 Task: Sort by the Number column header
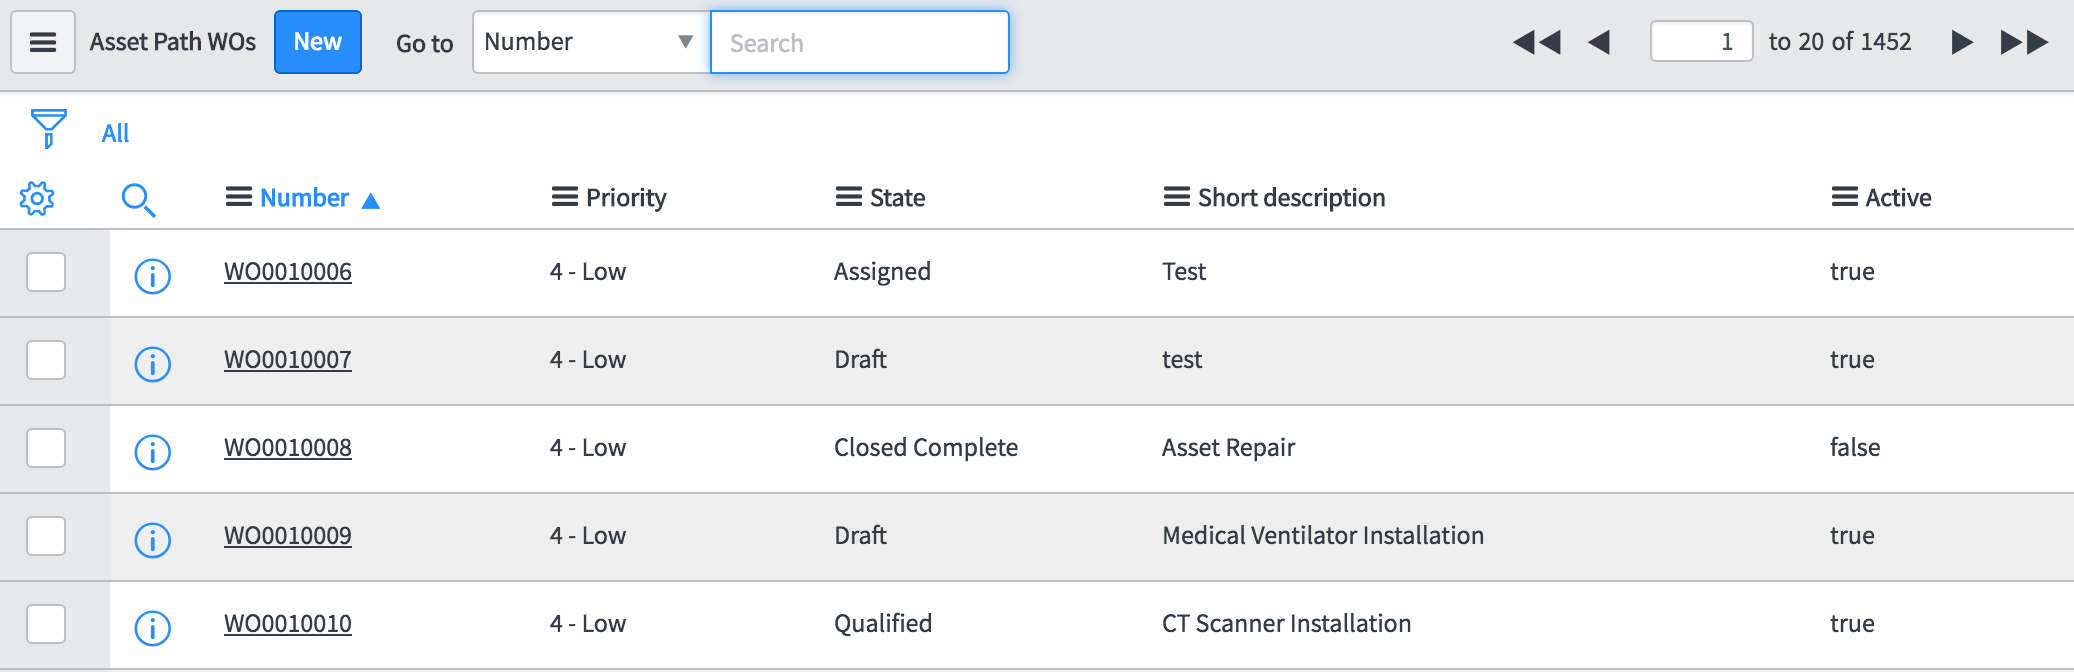tap(304, 198)
